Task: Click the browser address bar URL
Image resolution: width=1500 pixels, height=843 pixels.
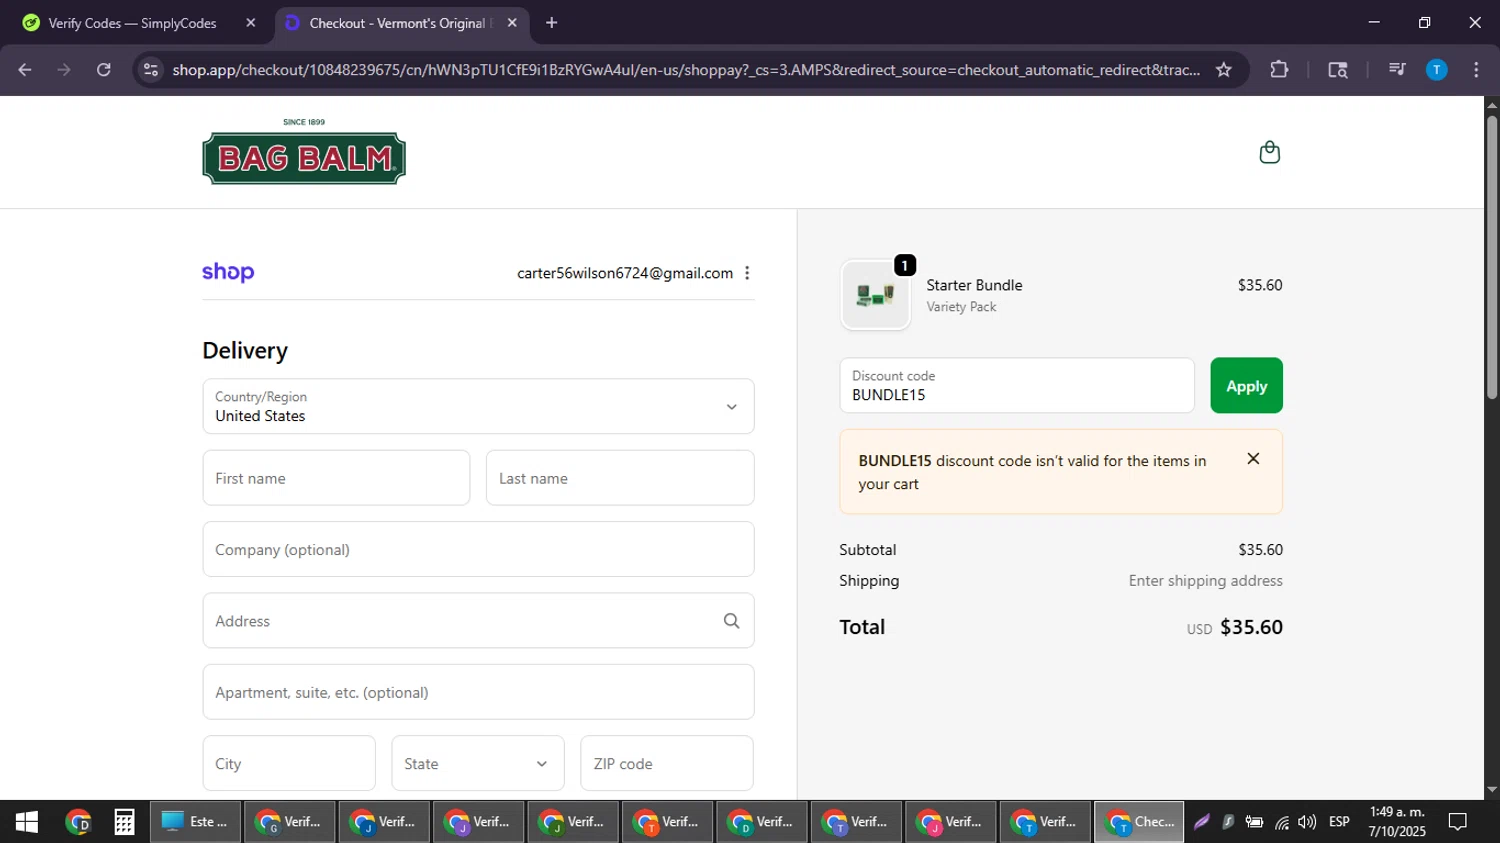Action: point(686,70)
